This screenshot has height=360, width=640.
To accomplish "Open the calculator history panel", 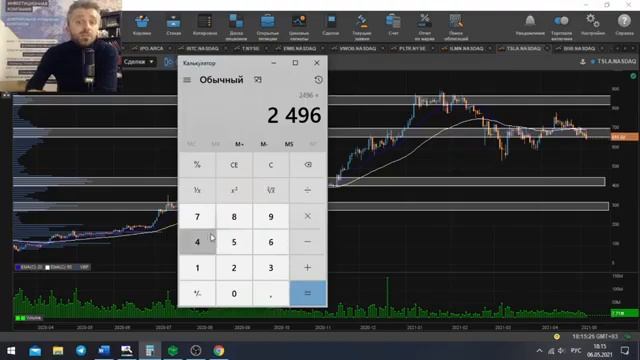I will tap(318, 80).
